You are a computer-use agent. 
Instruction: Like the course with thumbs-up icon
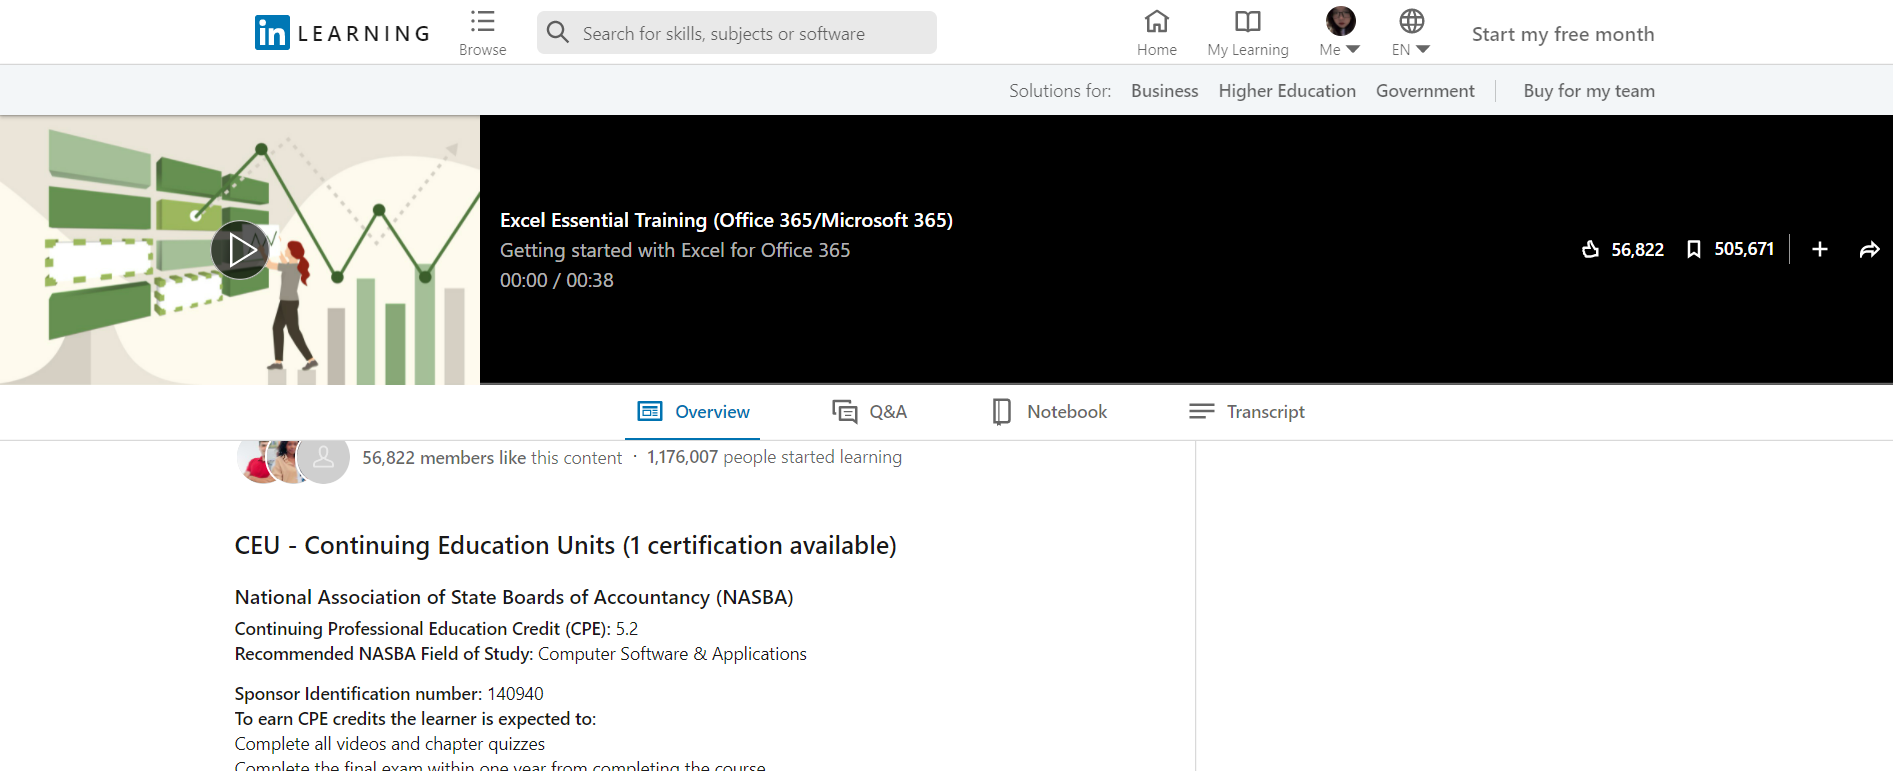coord(1590,249)
